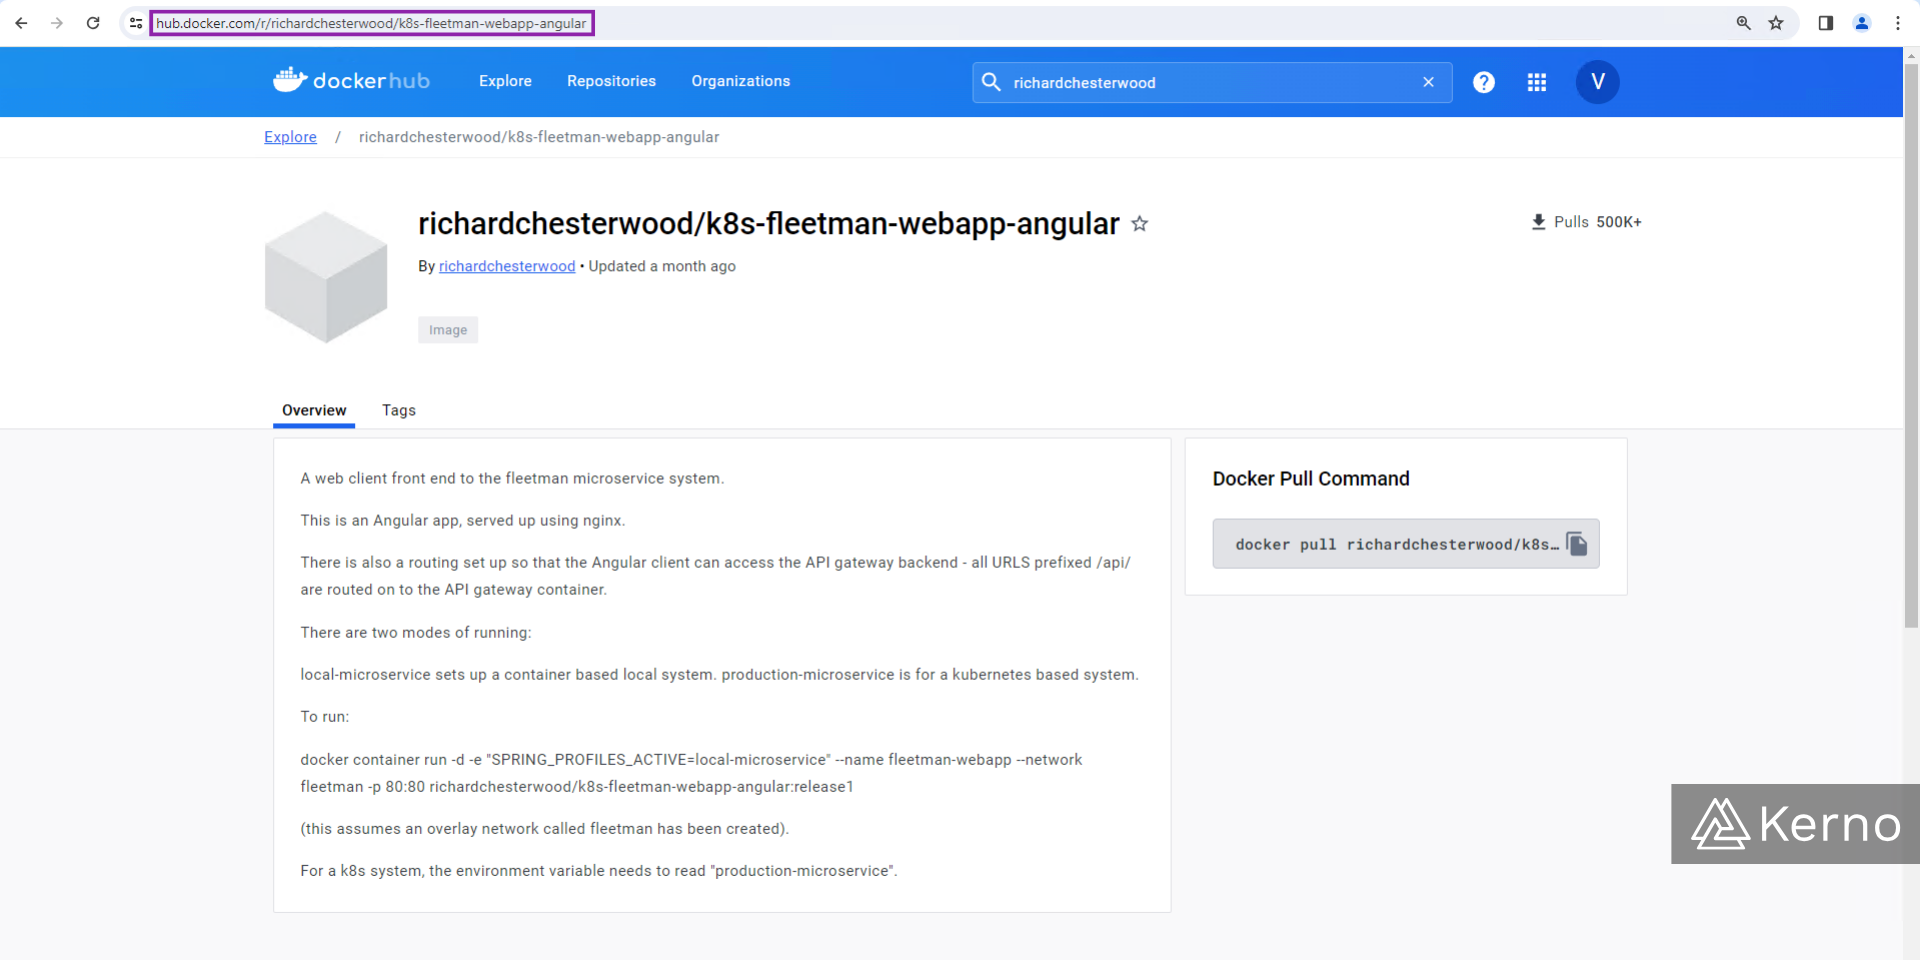Image resolution: width=1920 pixels, height=960 pixels.
Task: Click 'A web client front end' description line
Action: (x=512, y=478)
